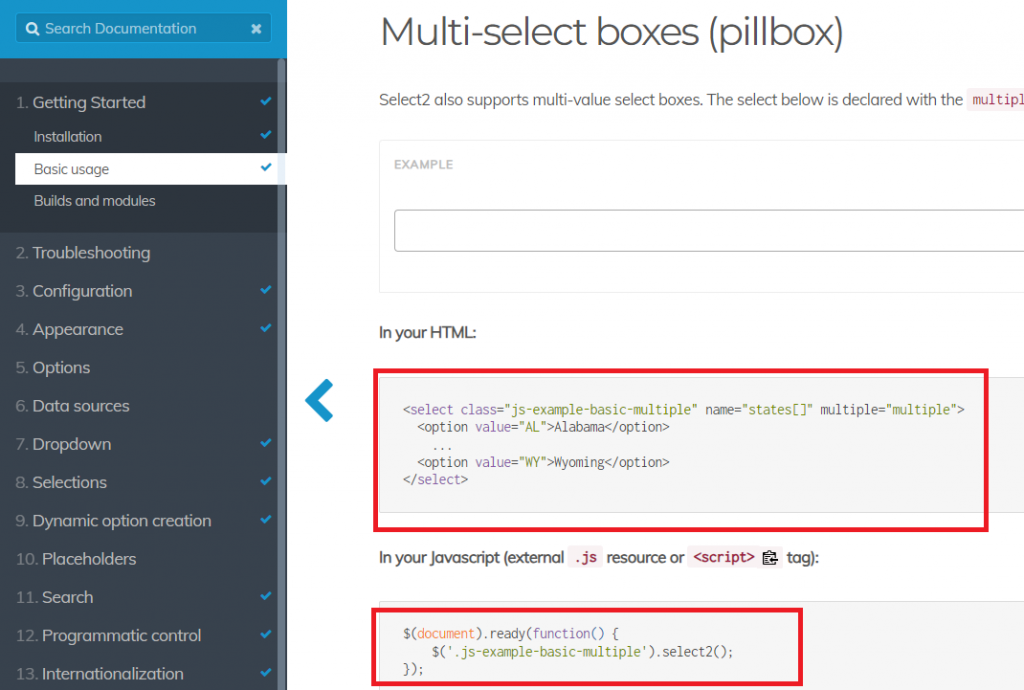Click checkmark beside Basic usage
This screenshot has height=690, width=1024.
pos(266,167)
